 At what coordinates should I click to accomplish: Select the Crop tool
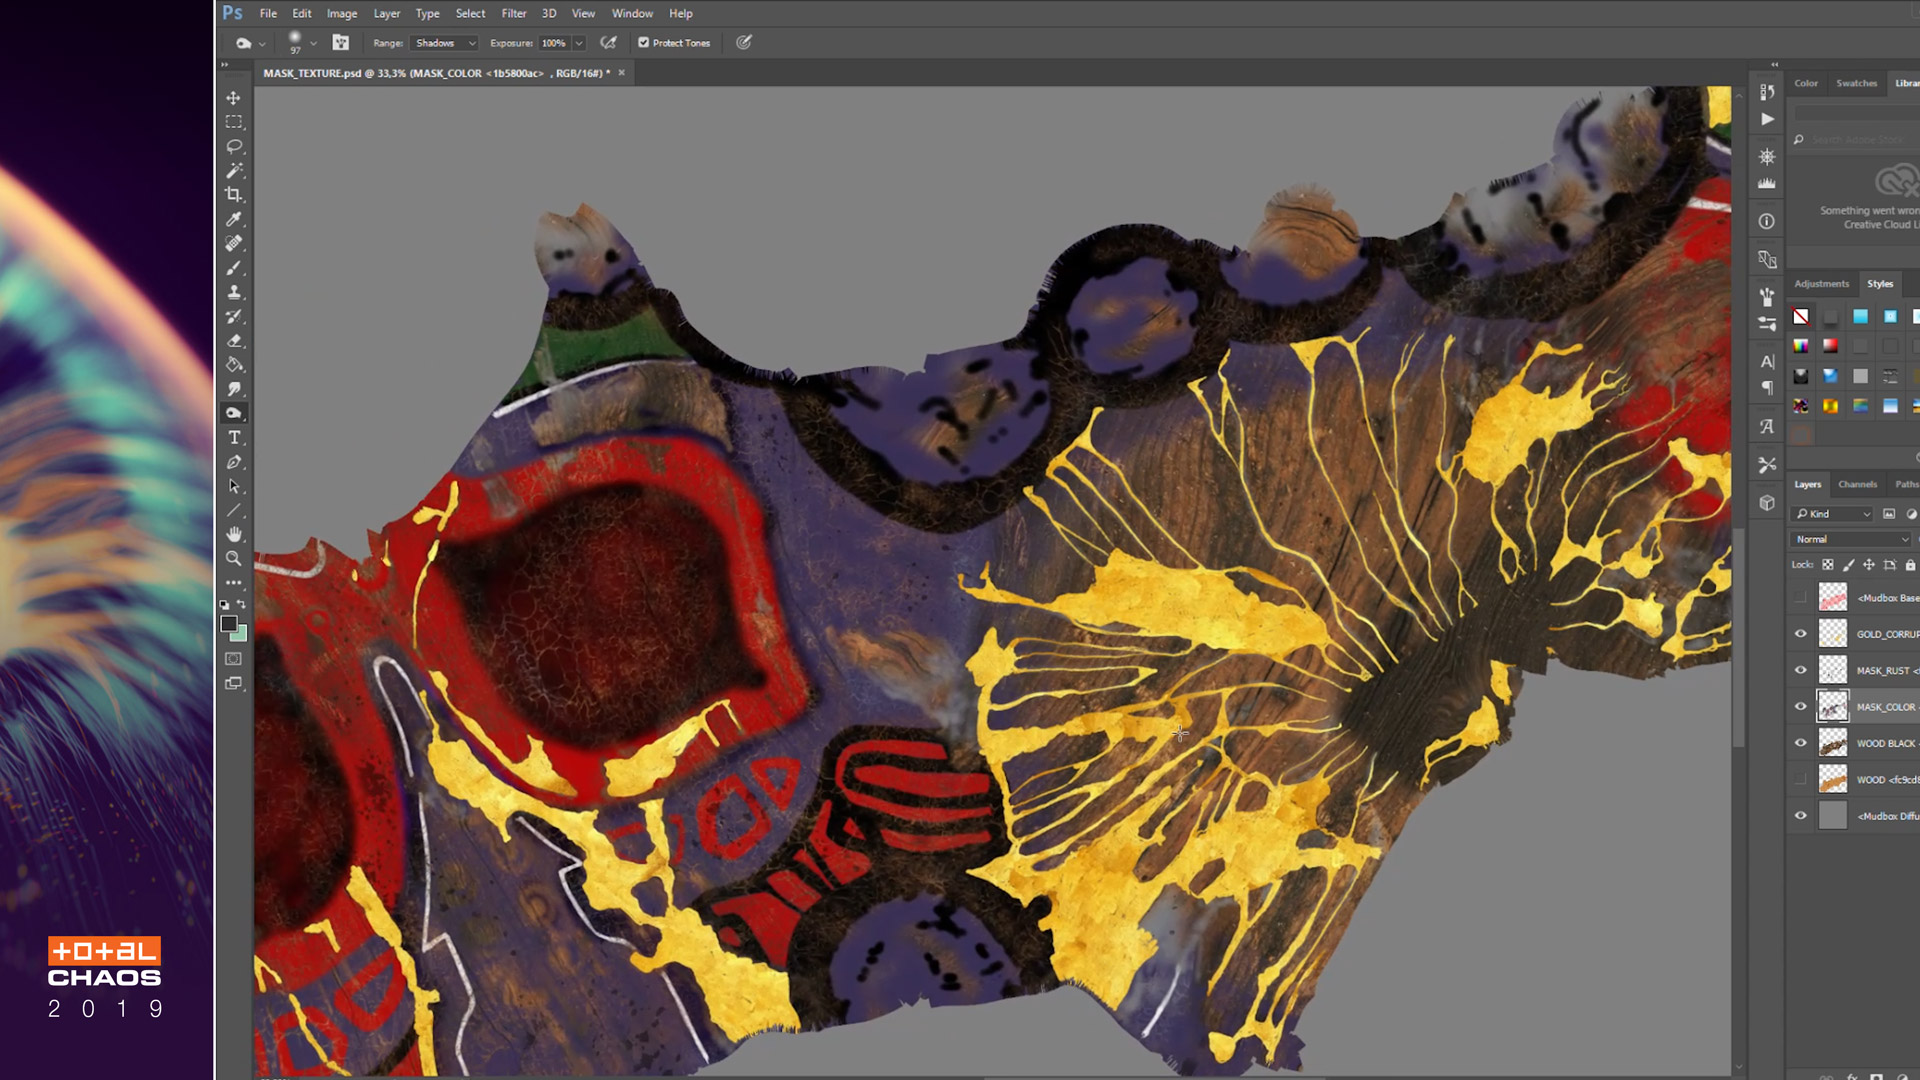pyautogui.click(x=233, y=195)
